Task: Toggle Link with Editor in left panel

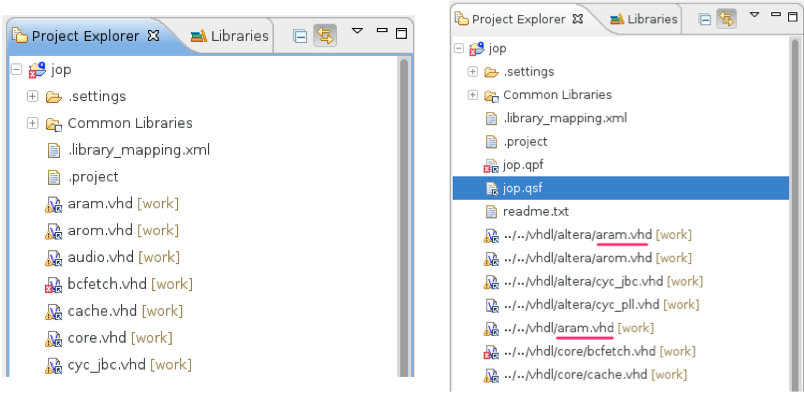Action: point(325,36)
